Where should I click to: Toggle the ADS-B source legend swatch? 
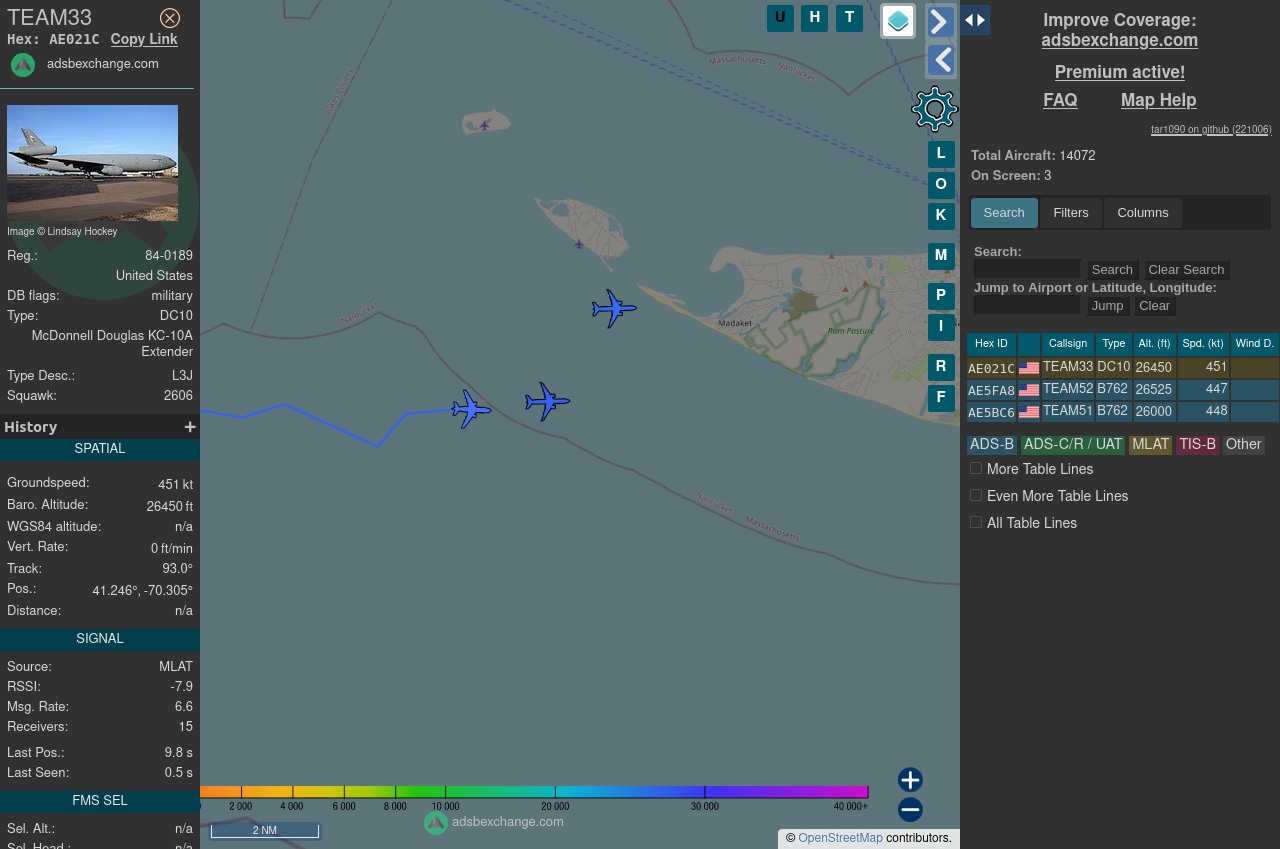tap(992, 445)
